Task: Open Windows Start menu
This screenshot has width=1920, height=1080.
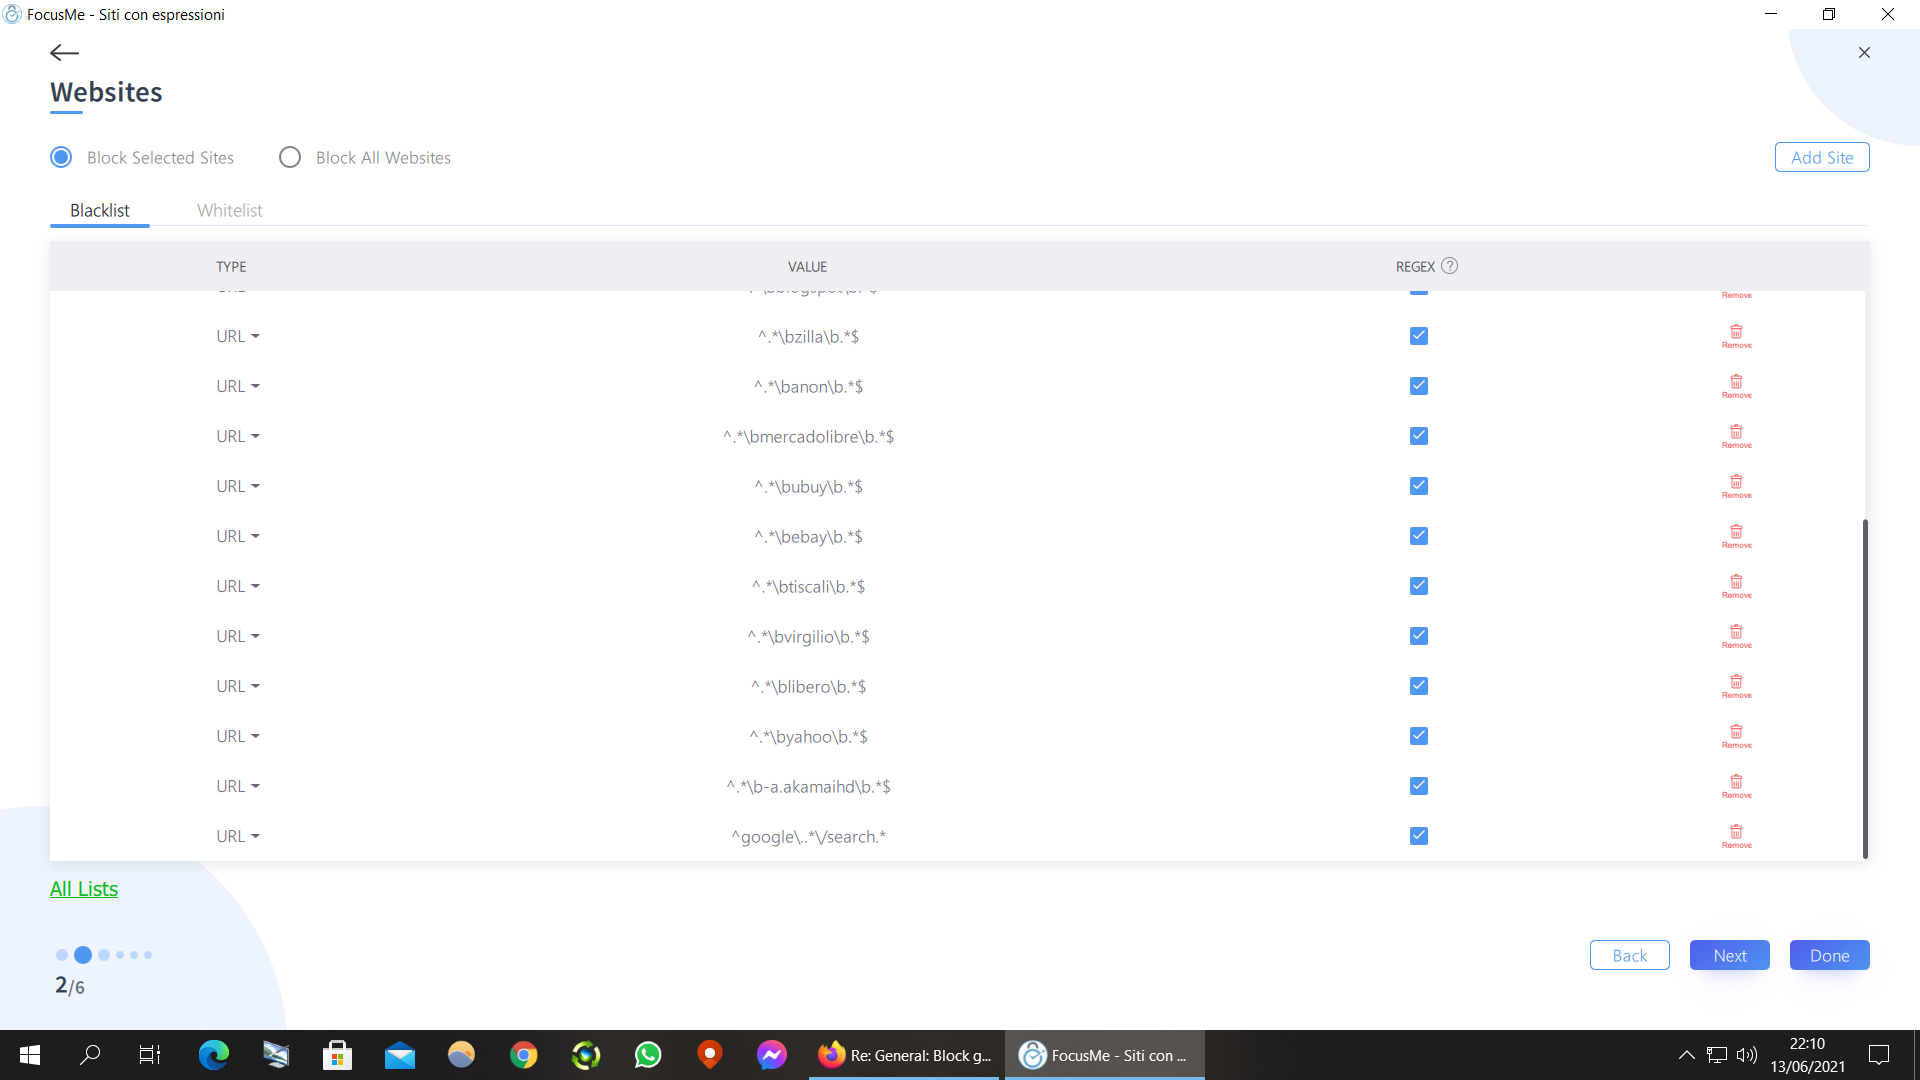Action: click(30, 1055)
